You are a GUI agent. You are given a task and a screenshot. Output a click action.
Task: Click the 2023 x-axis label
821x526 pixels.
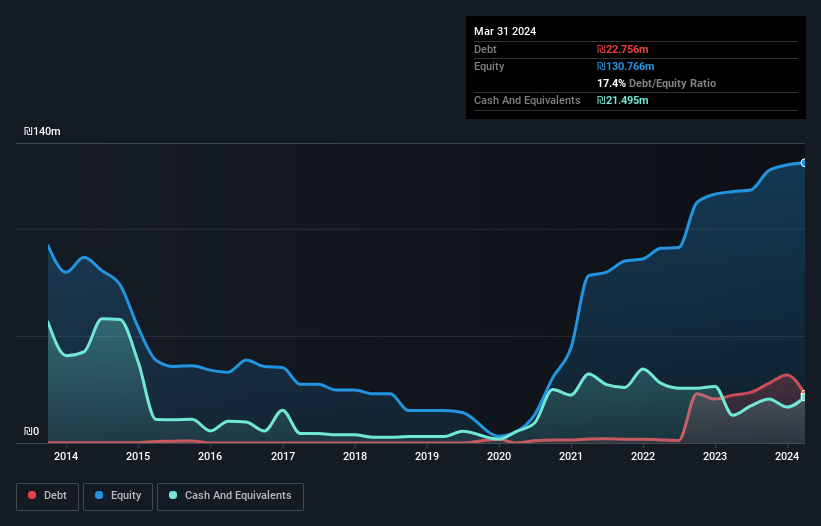tap(715, 456)
